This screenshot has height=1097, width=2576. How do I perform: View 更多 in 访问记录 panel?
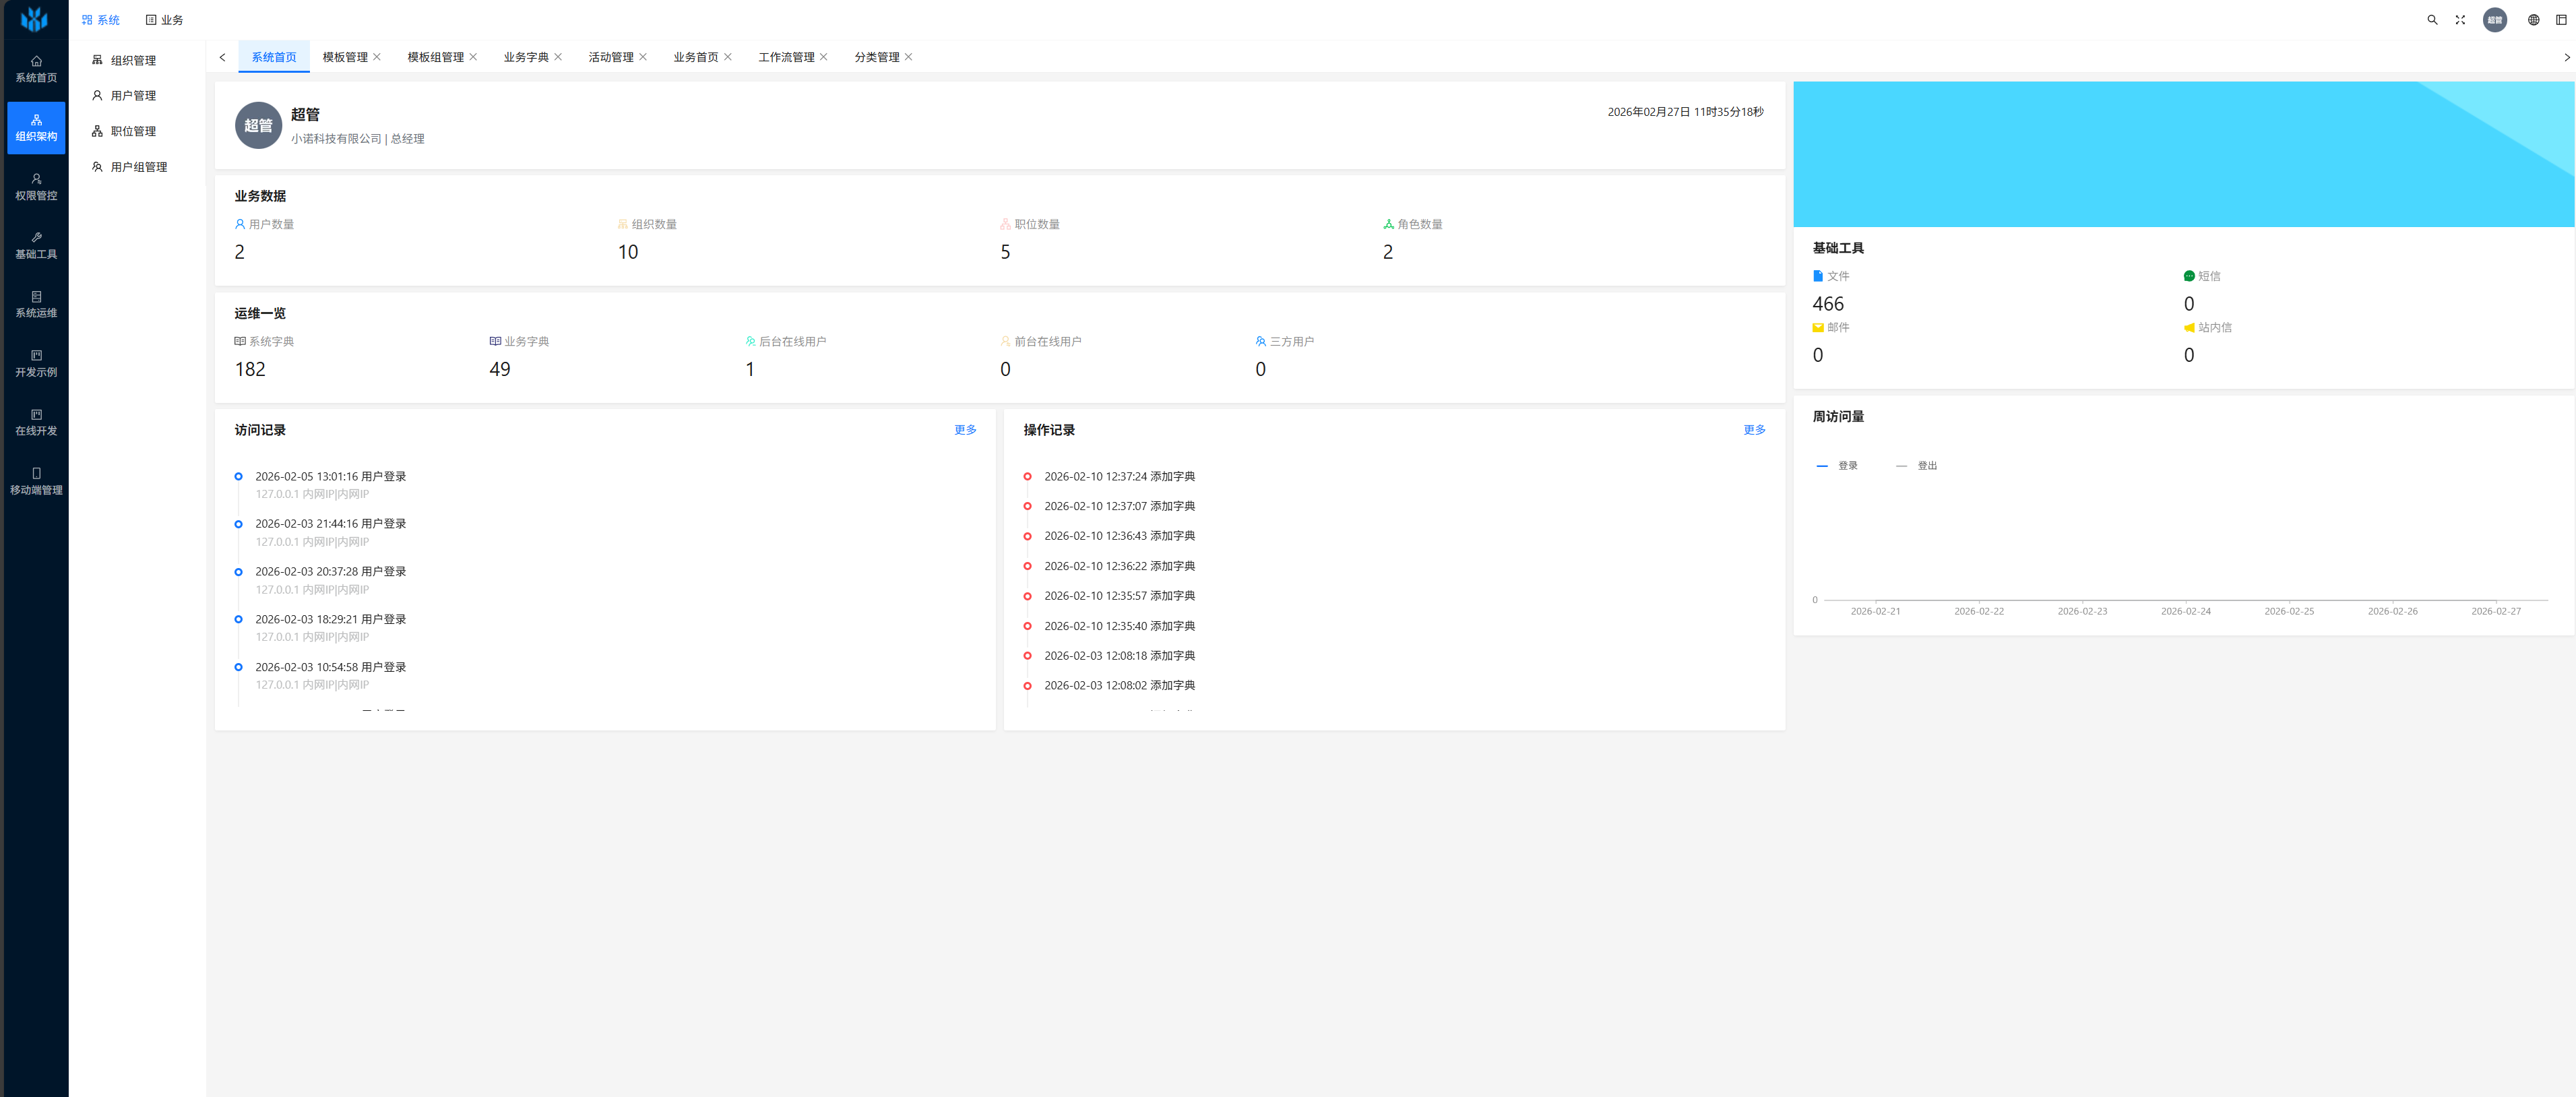tap(965, 430)
